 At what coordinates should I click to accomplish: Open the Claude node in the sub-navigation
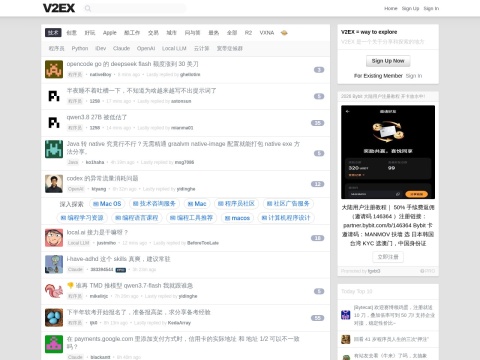click(x=121, y=48)
